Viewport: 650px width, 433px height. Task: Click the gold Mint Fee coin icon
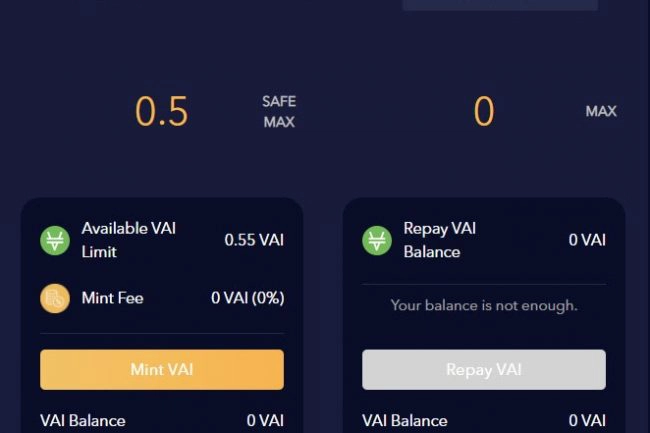[55, 298]
